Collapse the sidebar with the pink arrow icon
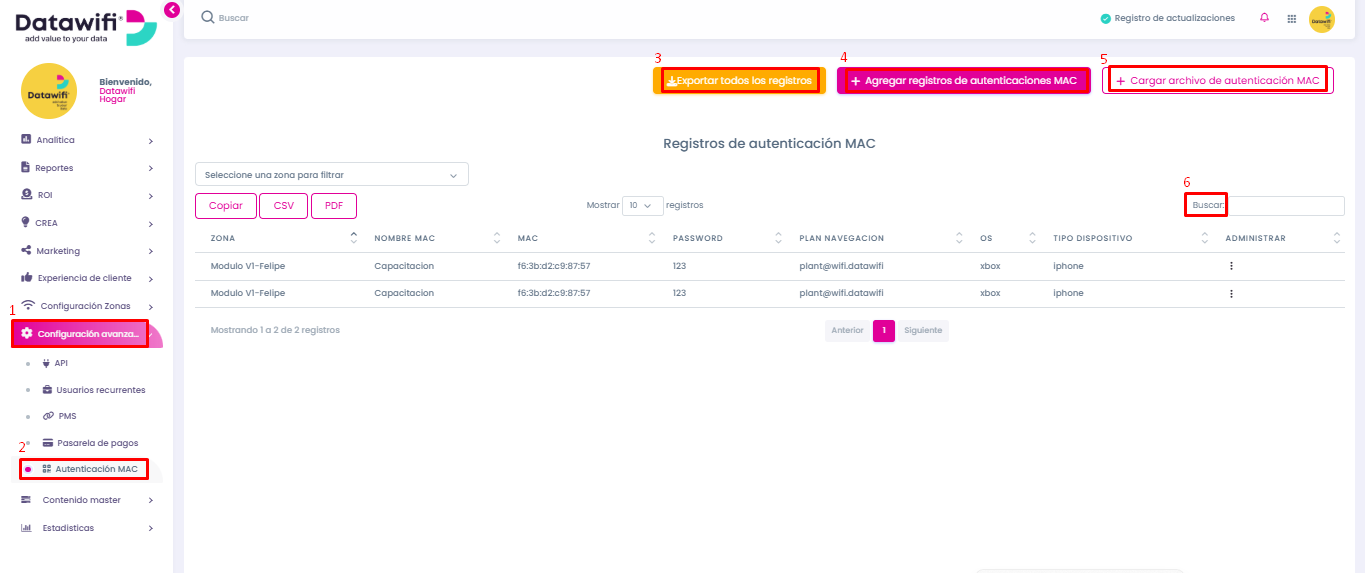This screenshot has height=573, width=1365. tap(171, 10)
